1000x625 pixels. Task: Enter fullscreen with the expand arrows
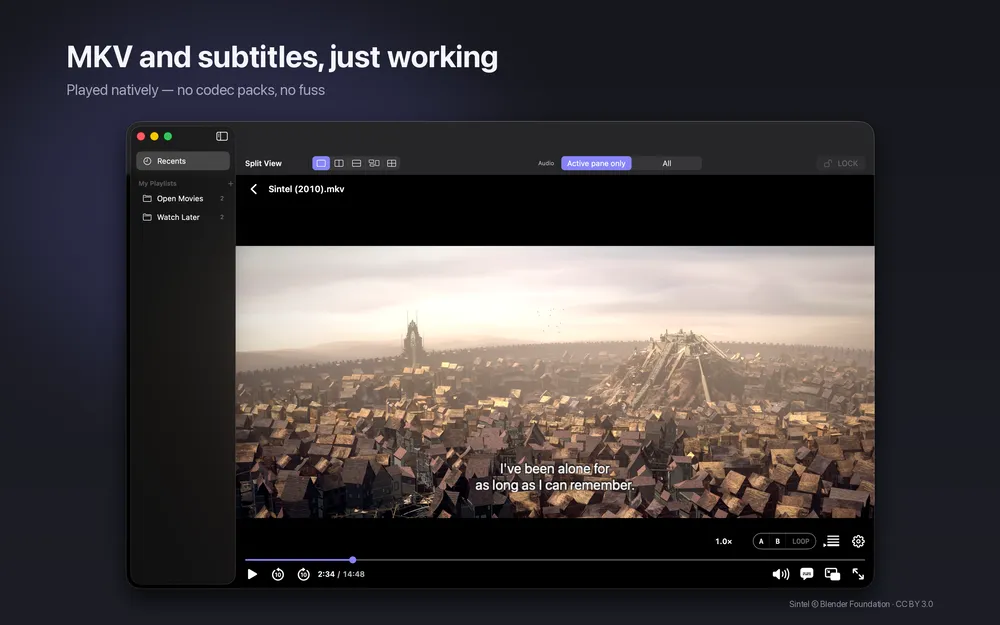(858, 574)
